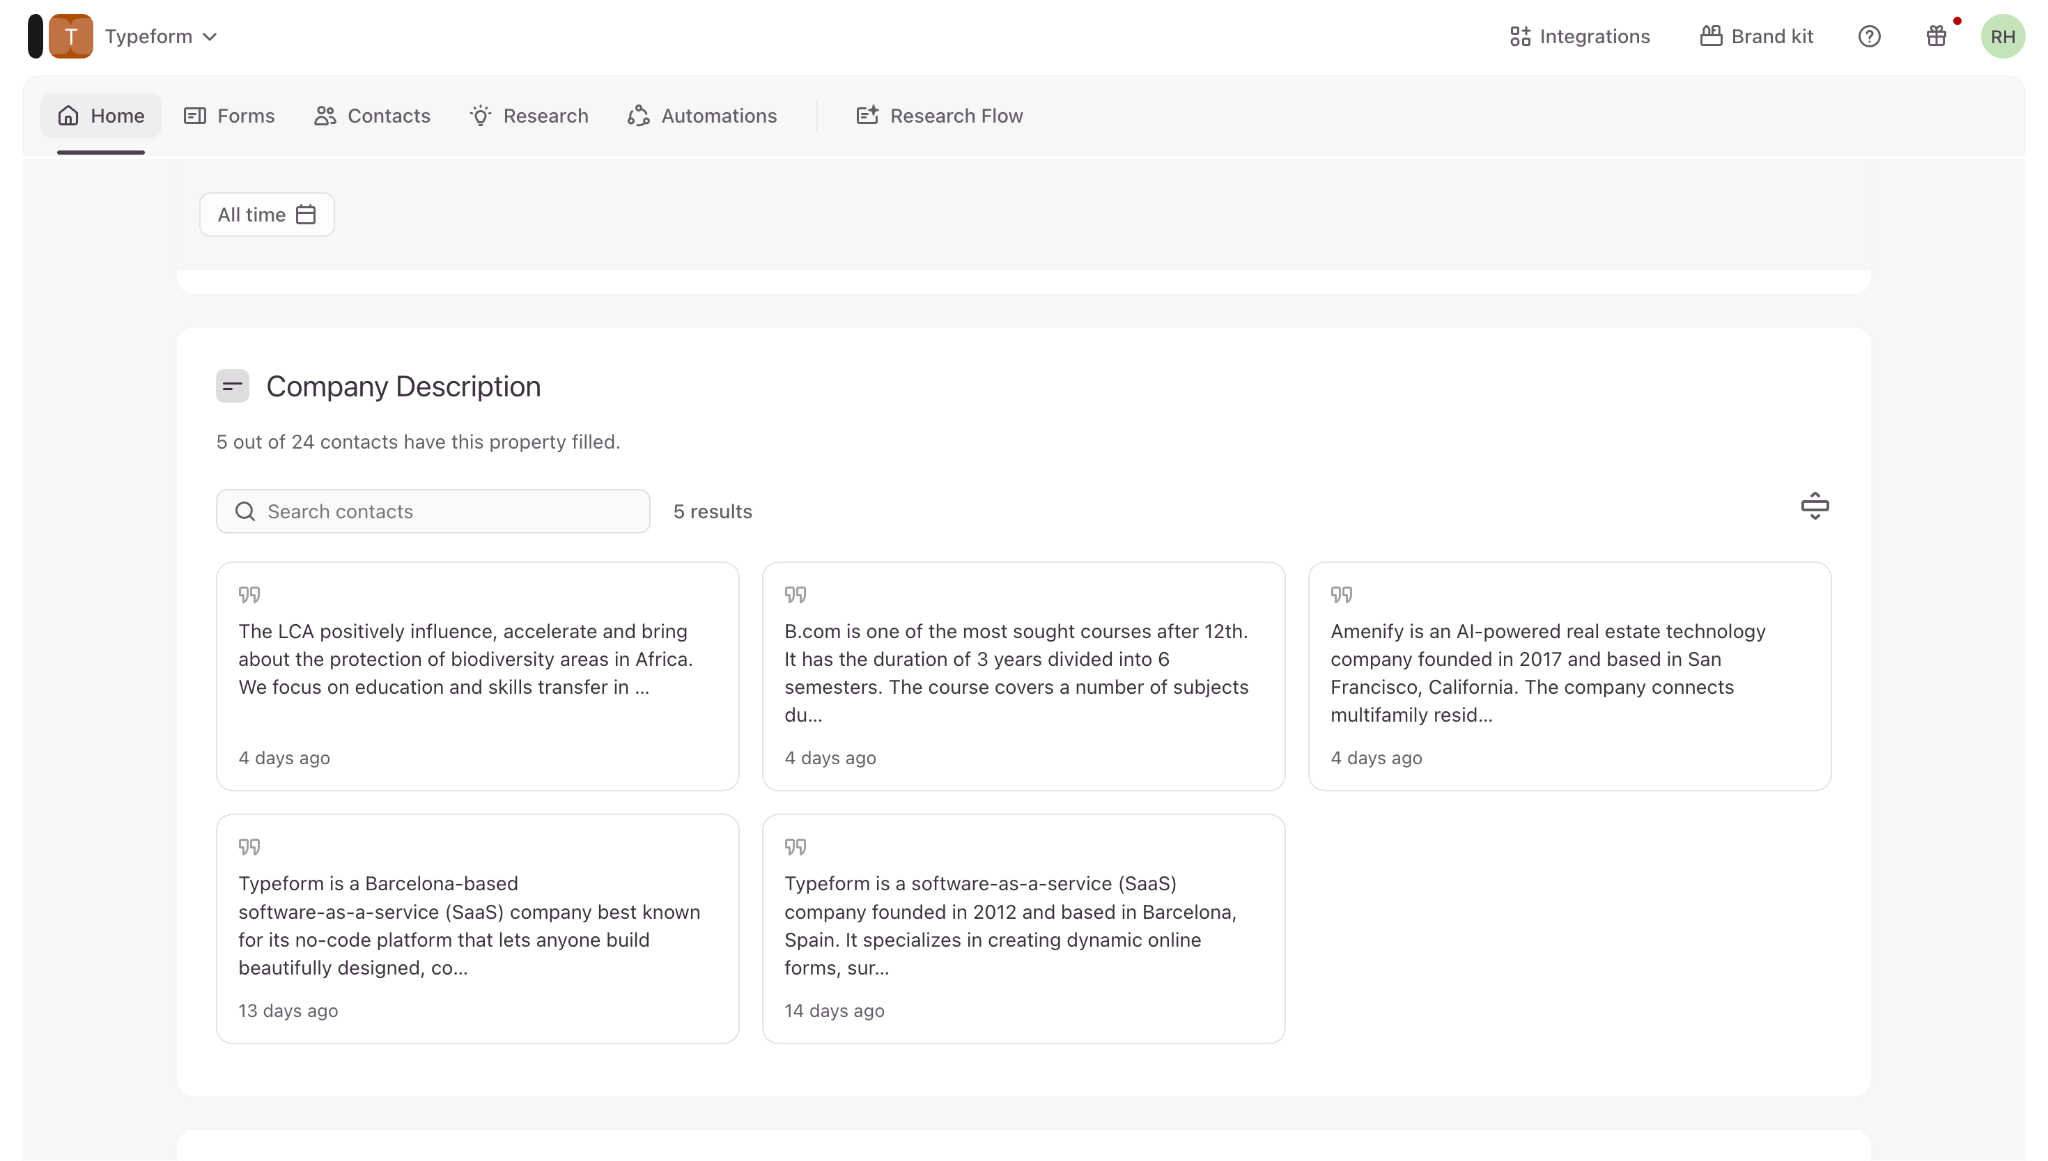
Task: Open the Research tab
Action: (x=529, y=116)
